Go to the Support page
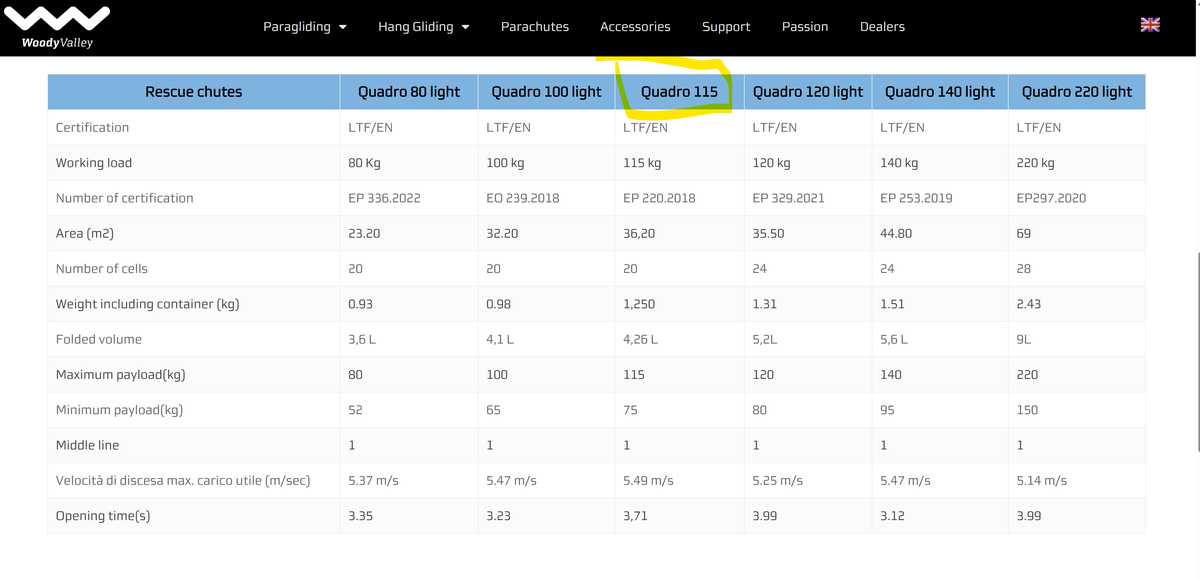Viewport: 1200px width, 579px height. click(x=726, y=27)
